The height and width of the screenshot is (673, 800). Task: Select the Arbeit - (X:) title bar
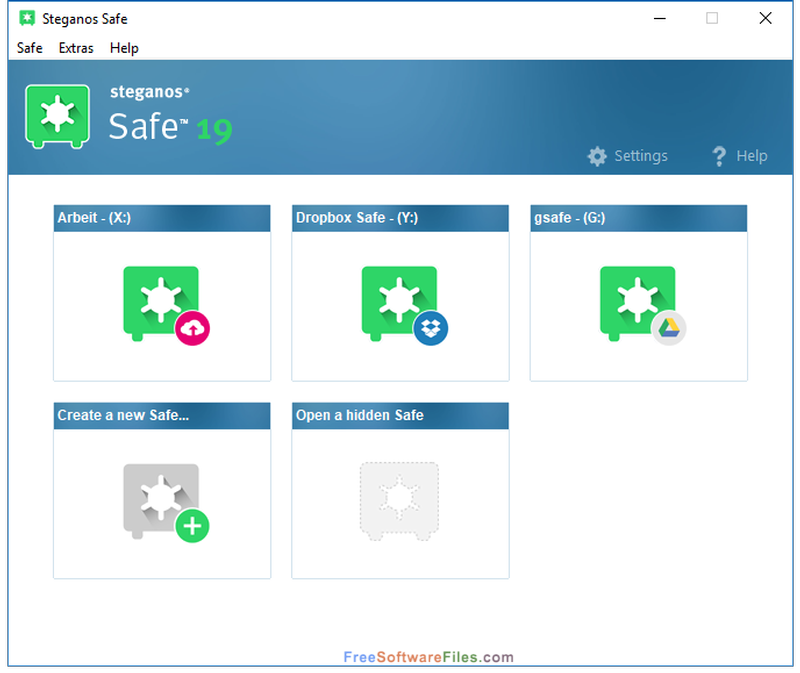pos(162,218)
